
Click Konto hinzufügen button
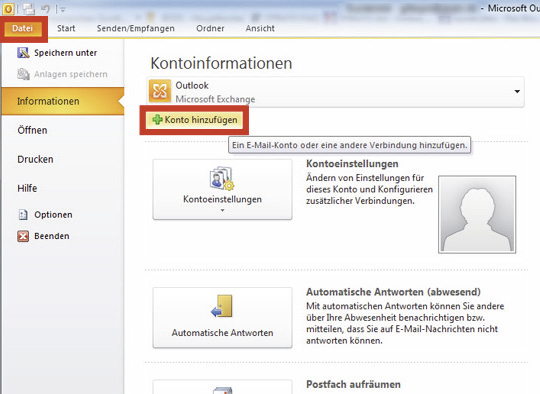point(194,120)
